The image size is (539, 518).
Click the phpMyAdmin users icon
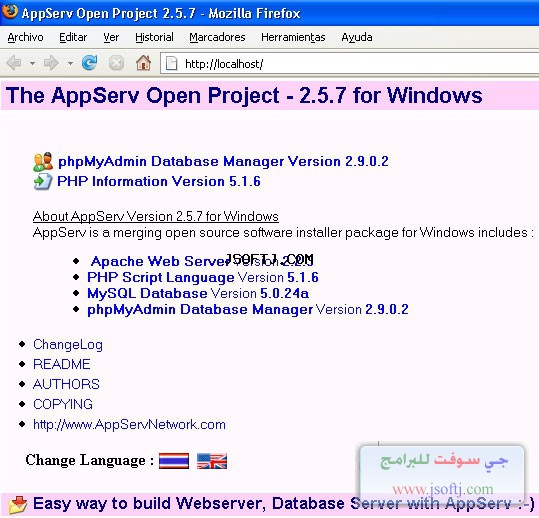tap(43, 162)
